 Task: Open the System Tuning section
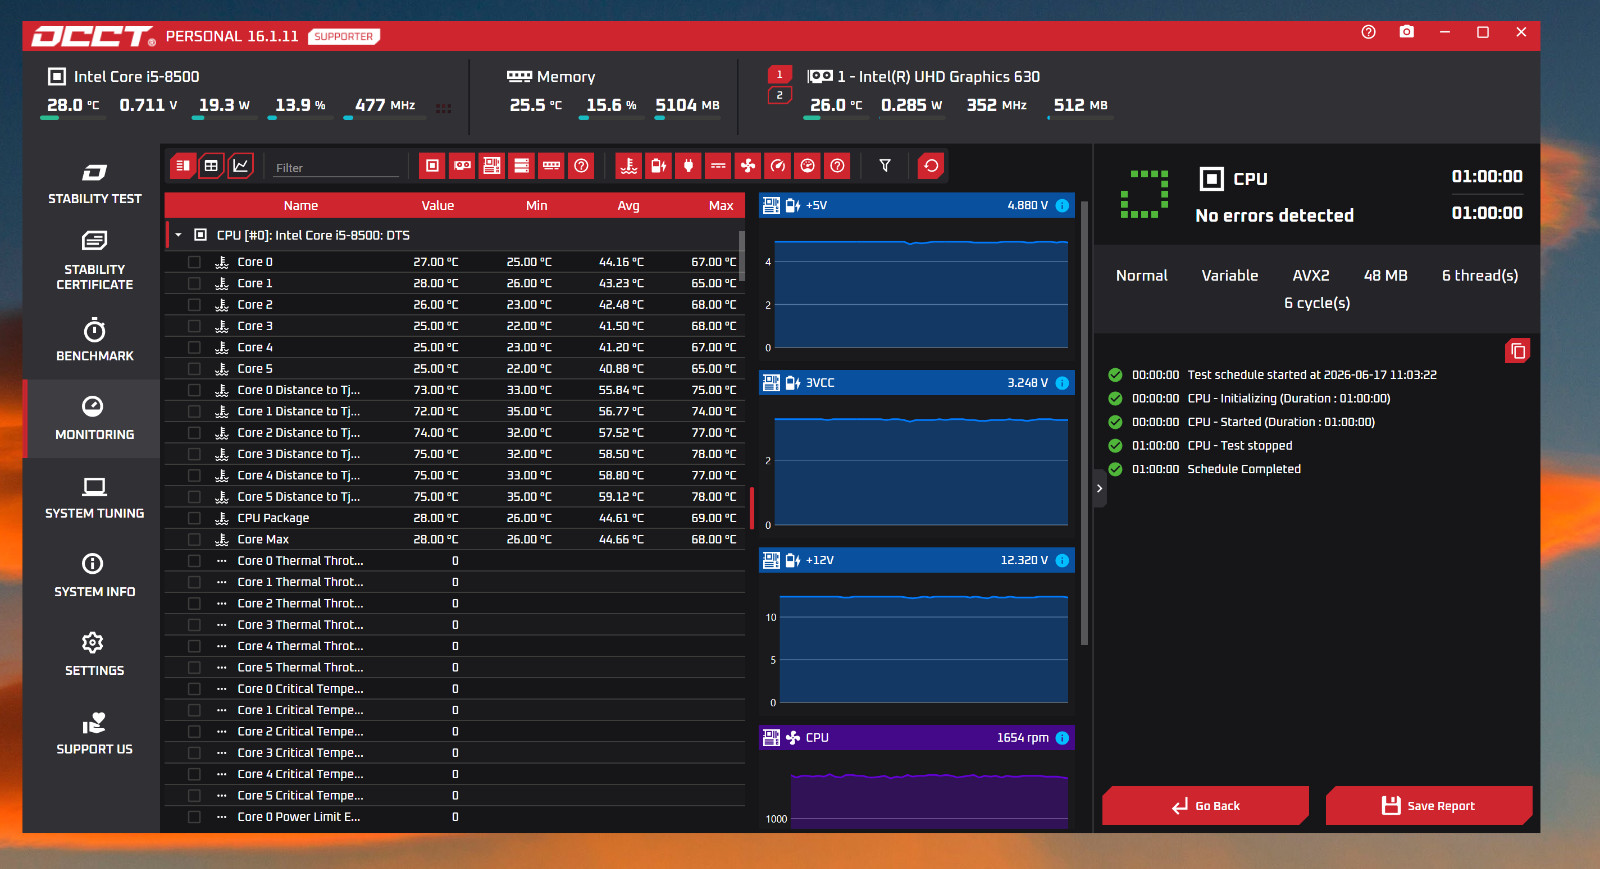click(x=94, y=498)
